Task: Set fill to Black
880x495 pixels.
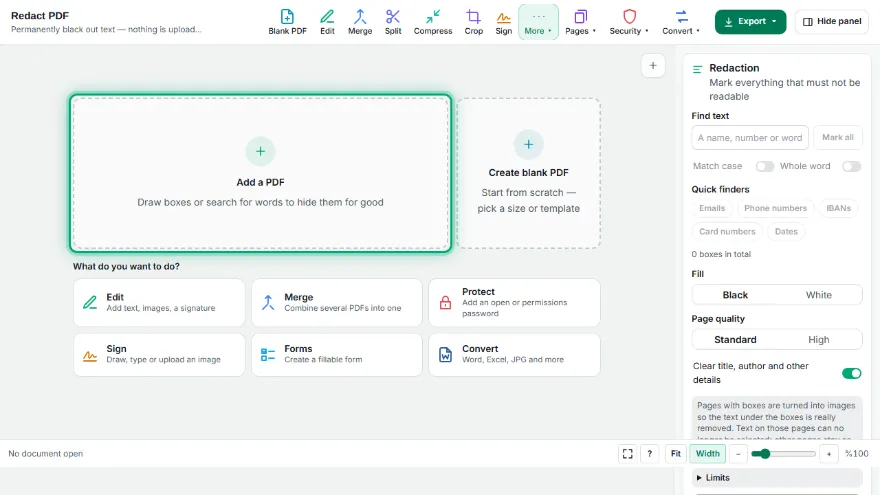Action: coord(735,295)
